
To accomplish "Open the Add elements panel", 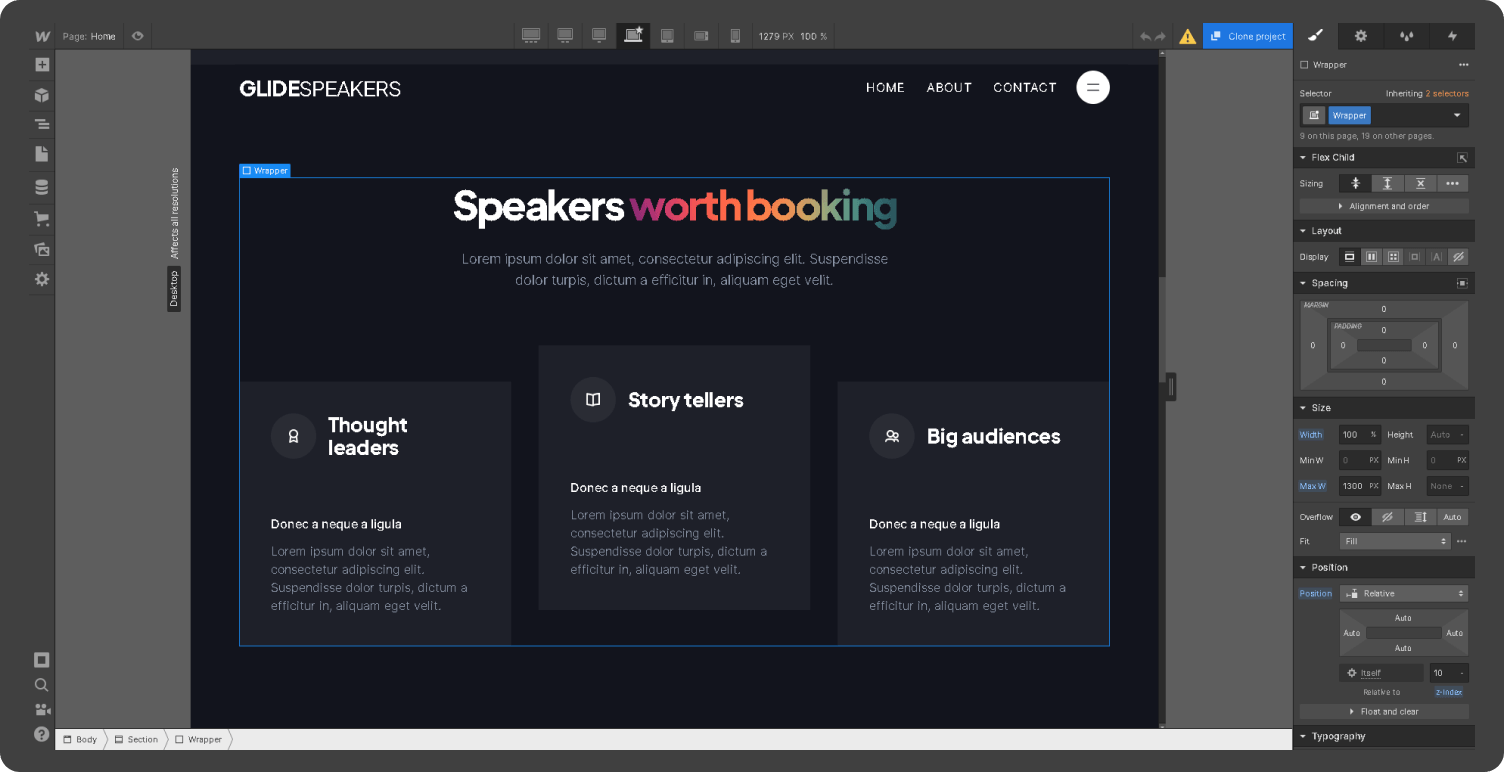I will 42,65.
